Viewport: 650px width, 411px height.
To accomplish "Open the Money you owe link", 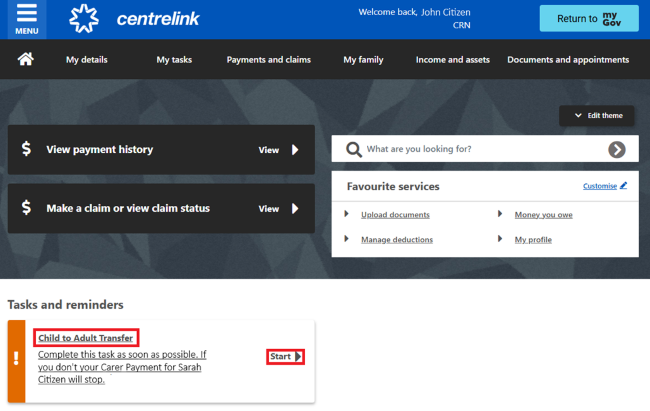I will [x=543, y=215].
